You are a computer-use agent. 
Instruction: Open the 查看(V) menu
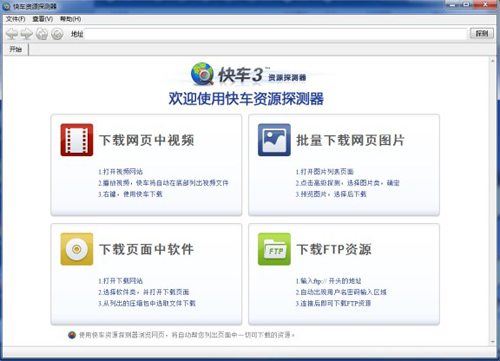point(42,19)
